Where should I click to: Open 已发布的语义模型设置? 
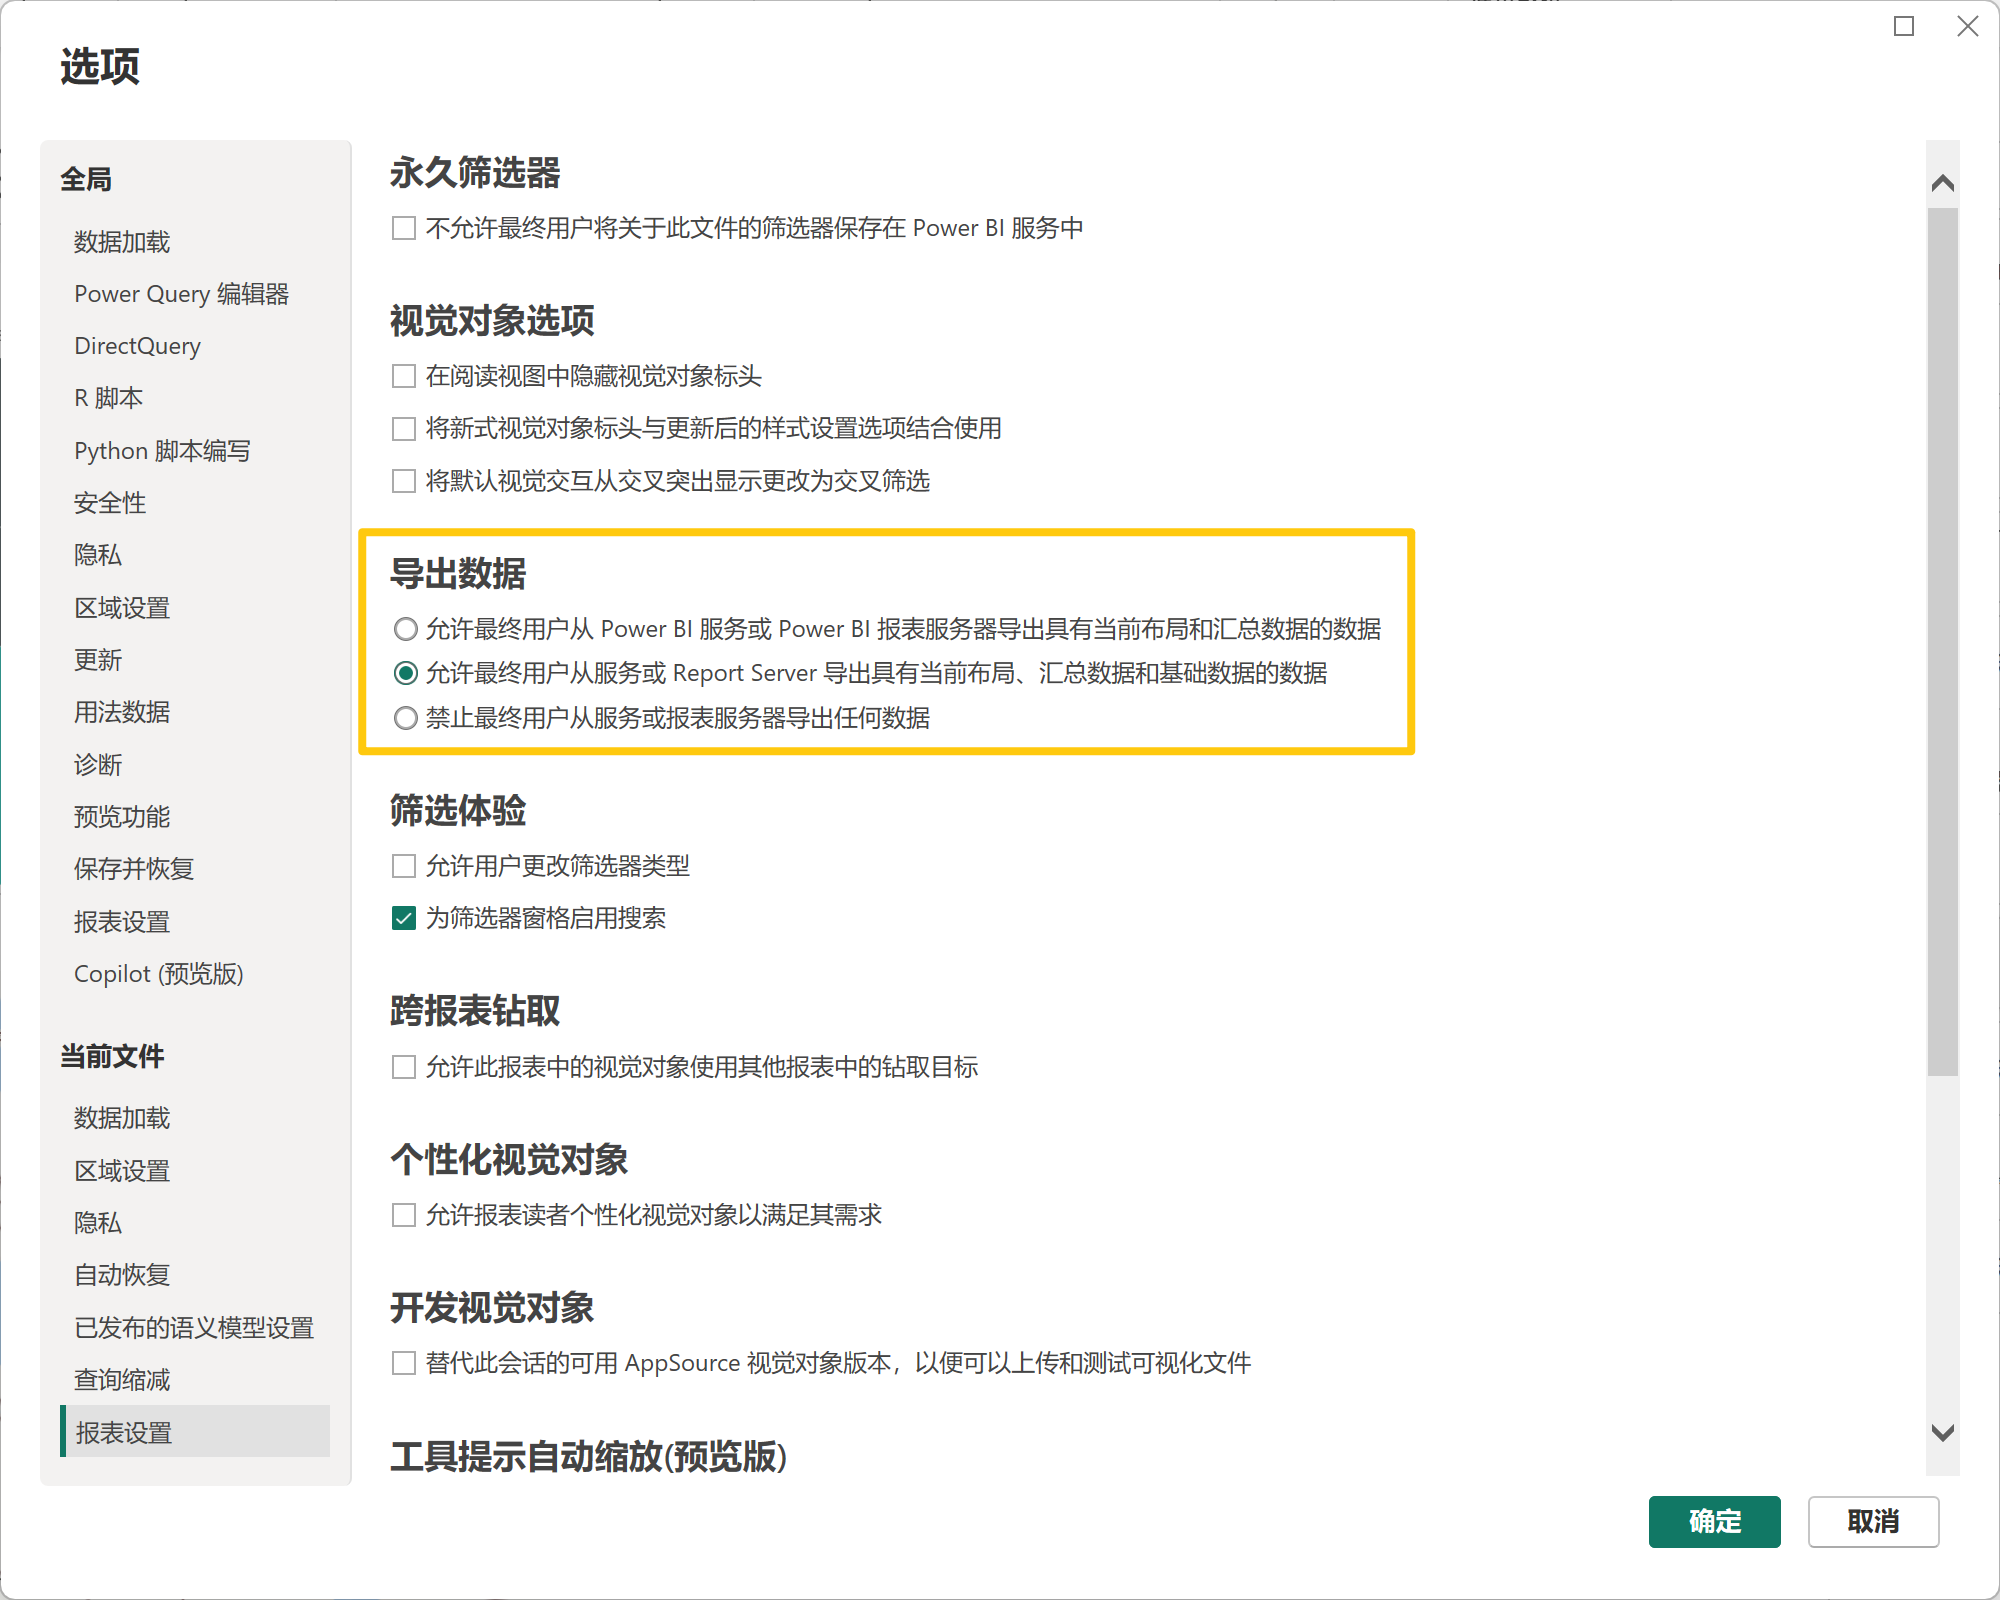point(194,1328)
